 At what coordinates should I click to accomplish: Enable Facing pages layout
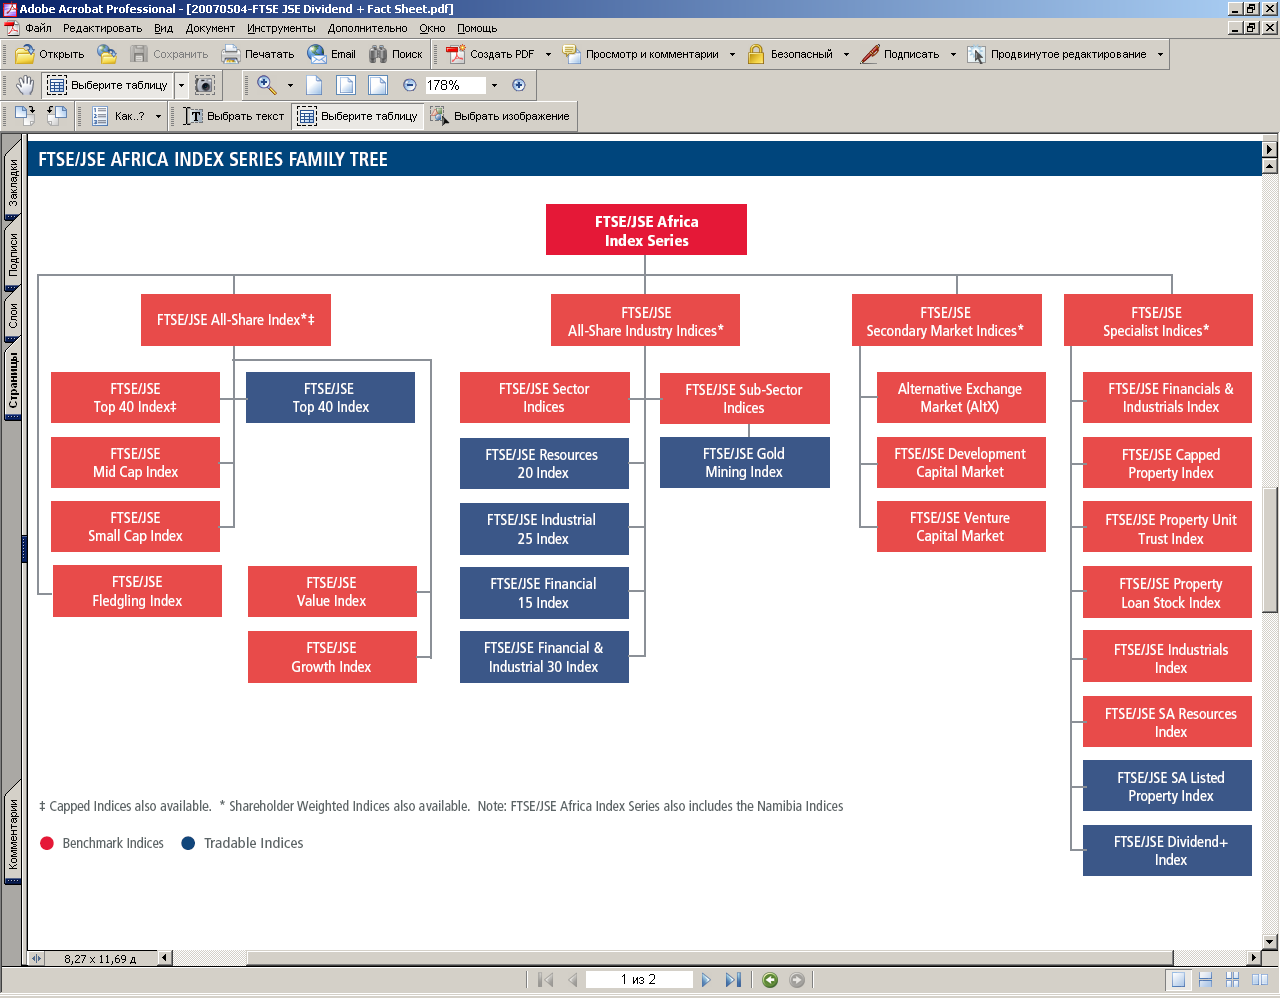tap(1259, 980)
